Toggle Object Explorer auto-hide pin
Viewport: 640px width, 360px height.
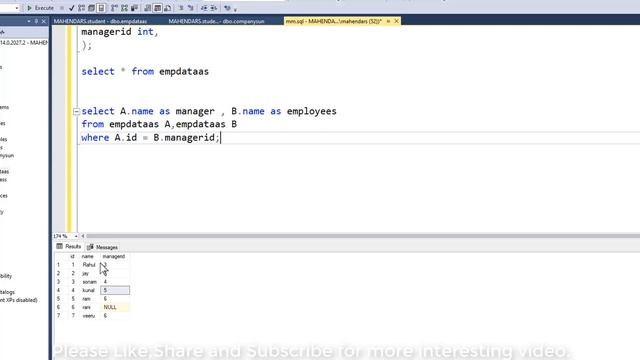(x=36, y=21)
